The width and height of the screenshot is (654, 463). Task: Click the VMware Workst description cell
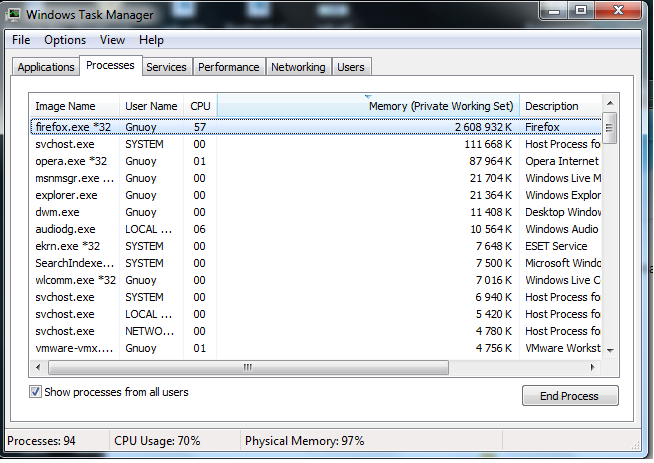click(x=563, y=348)
